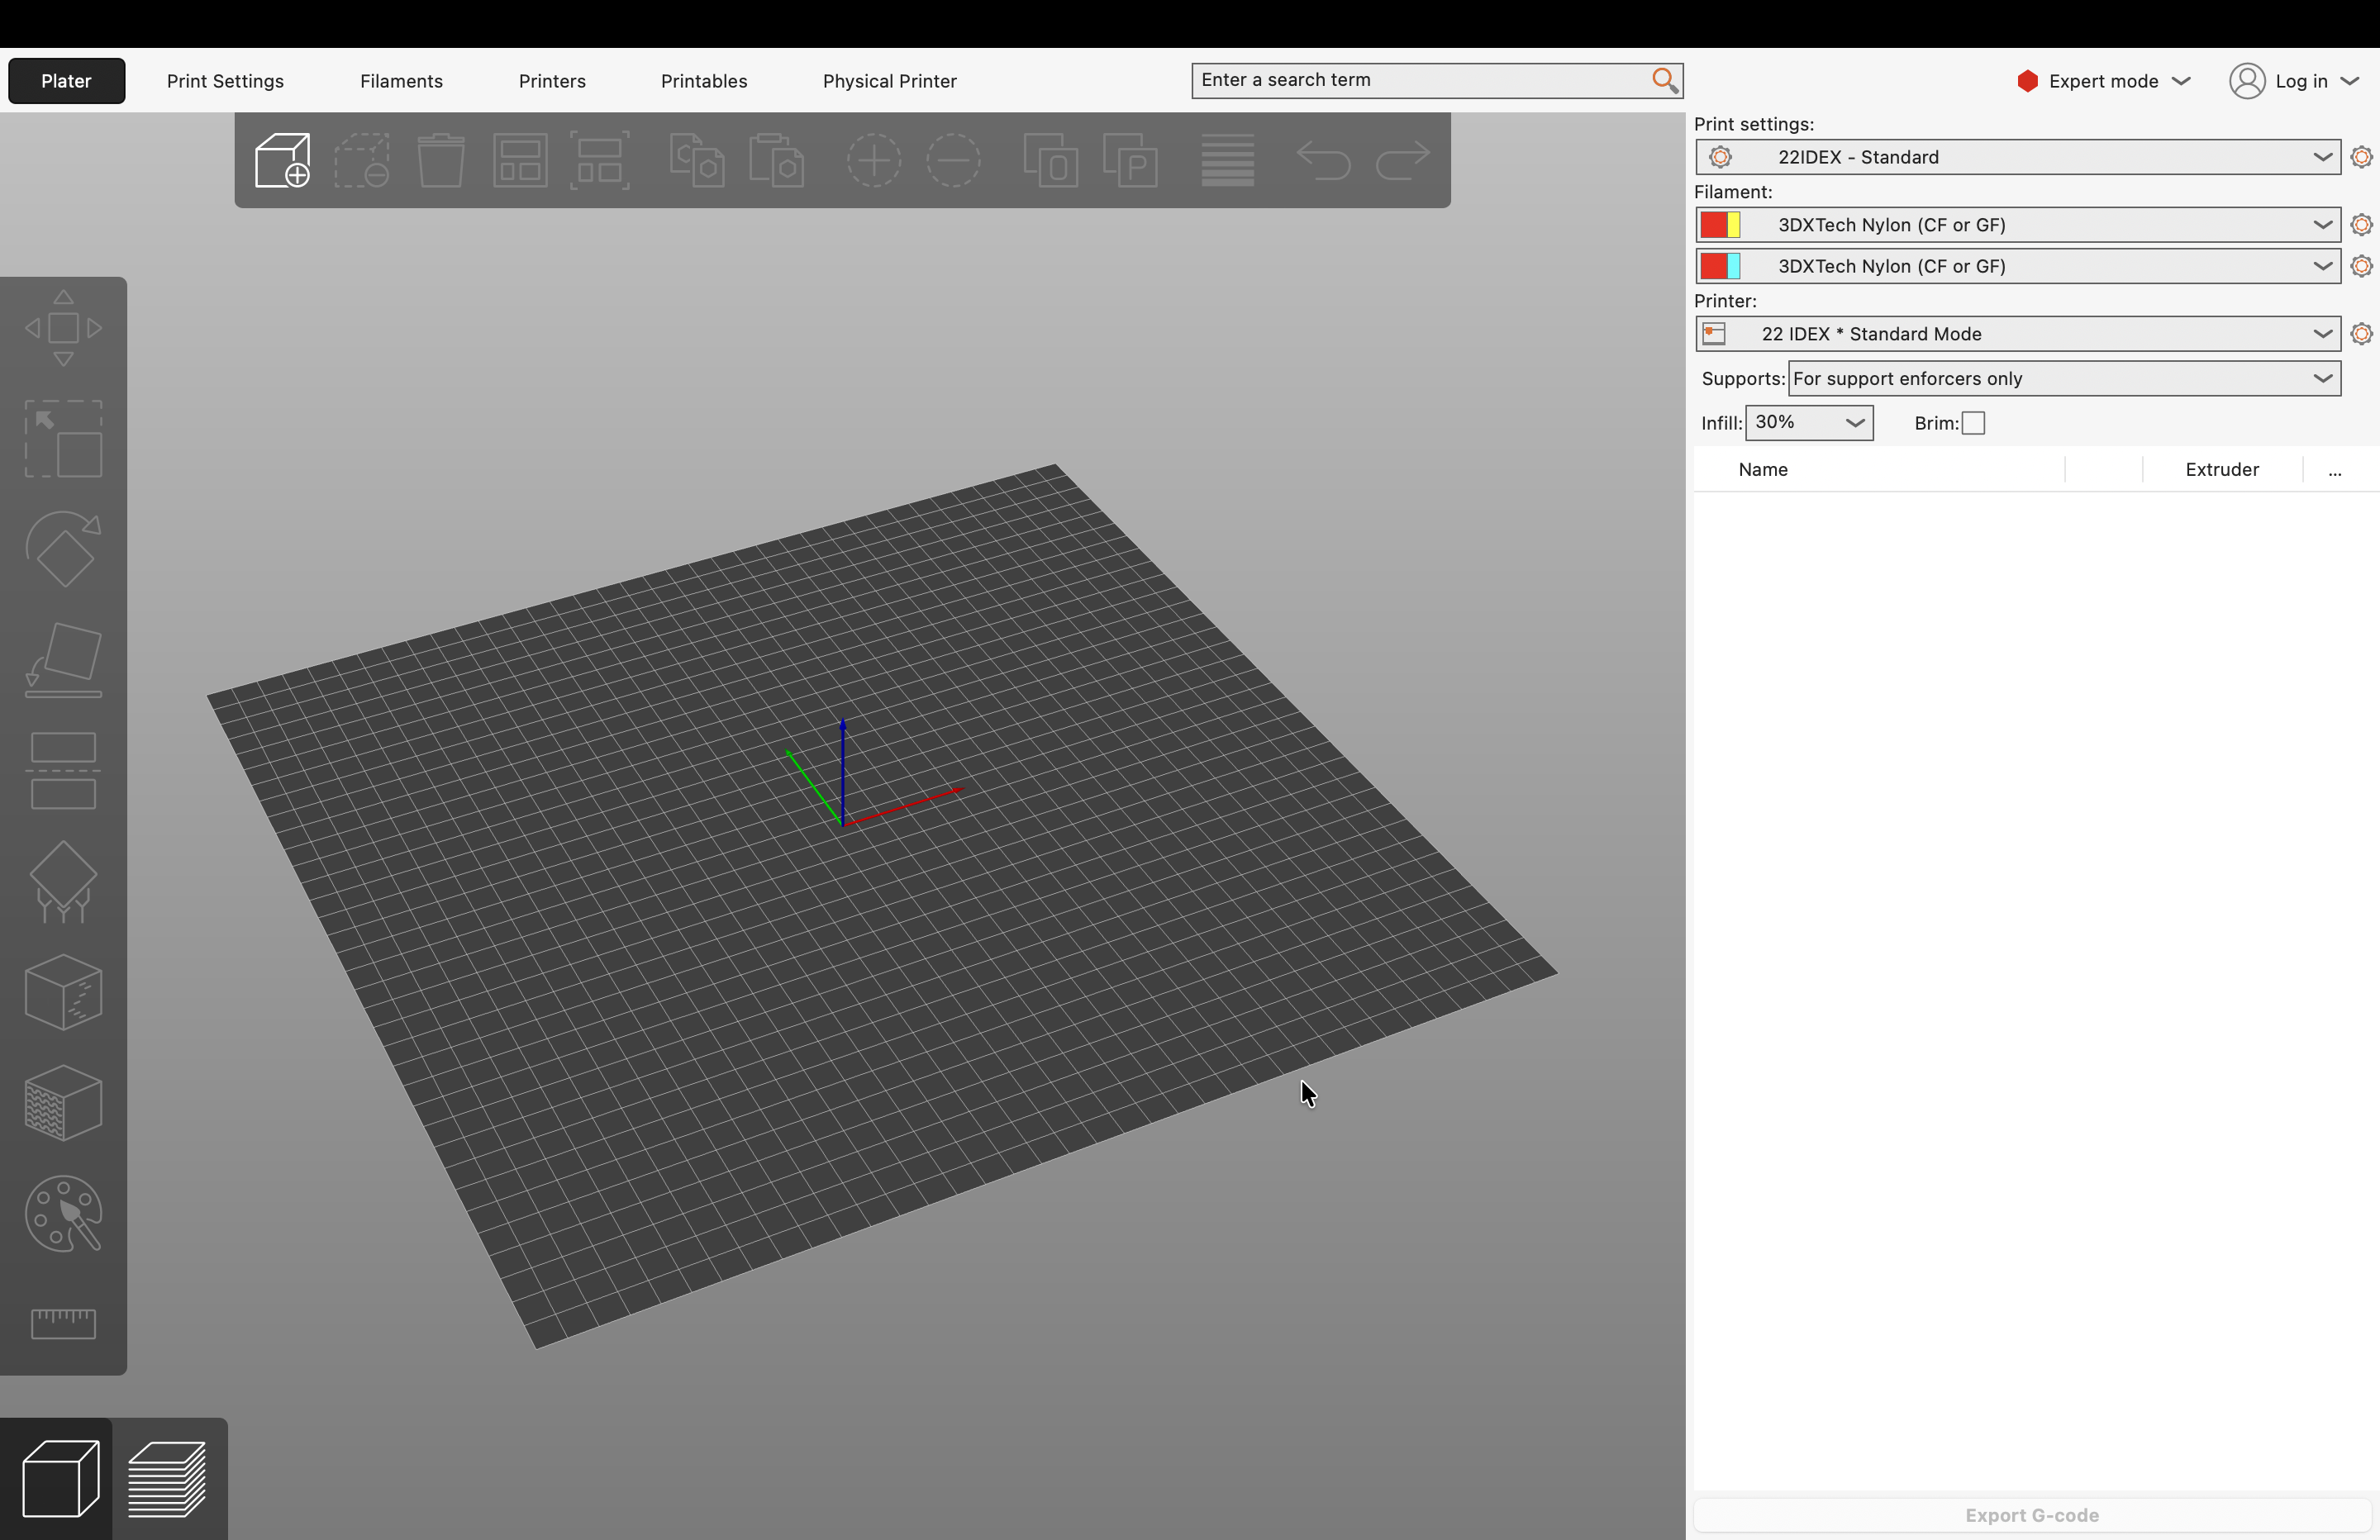Select the Fuzzy skin cube tool
This screenshot has height=1540, width=2380.
(x=63, y=1104)
